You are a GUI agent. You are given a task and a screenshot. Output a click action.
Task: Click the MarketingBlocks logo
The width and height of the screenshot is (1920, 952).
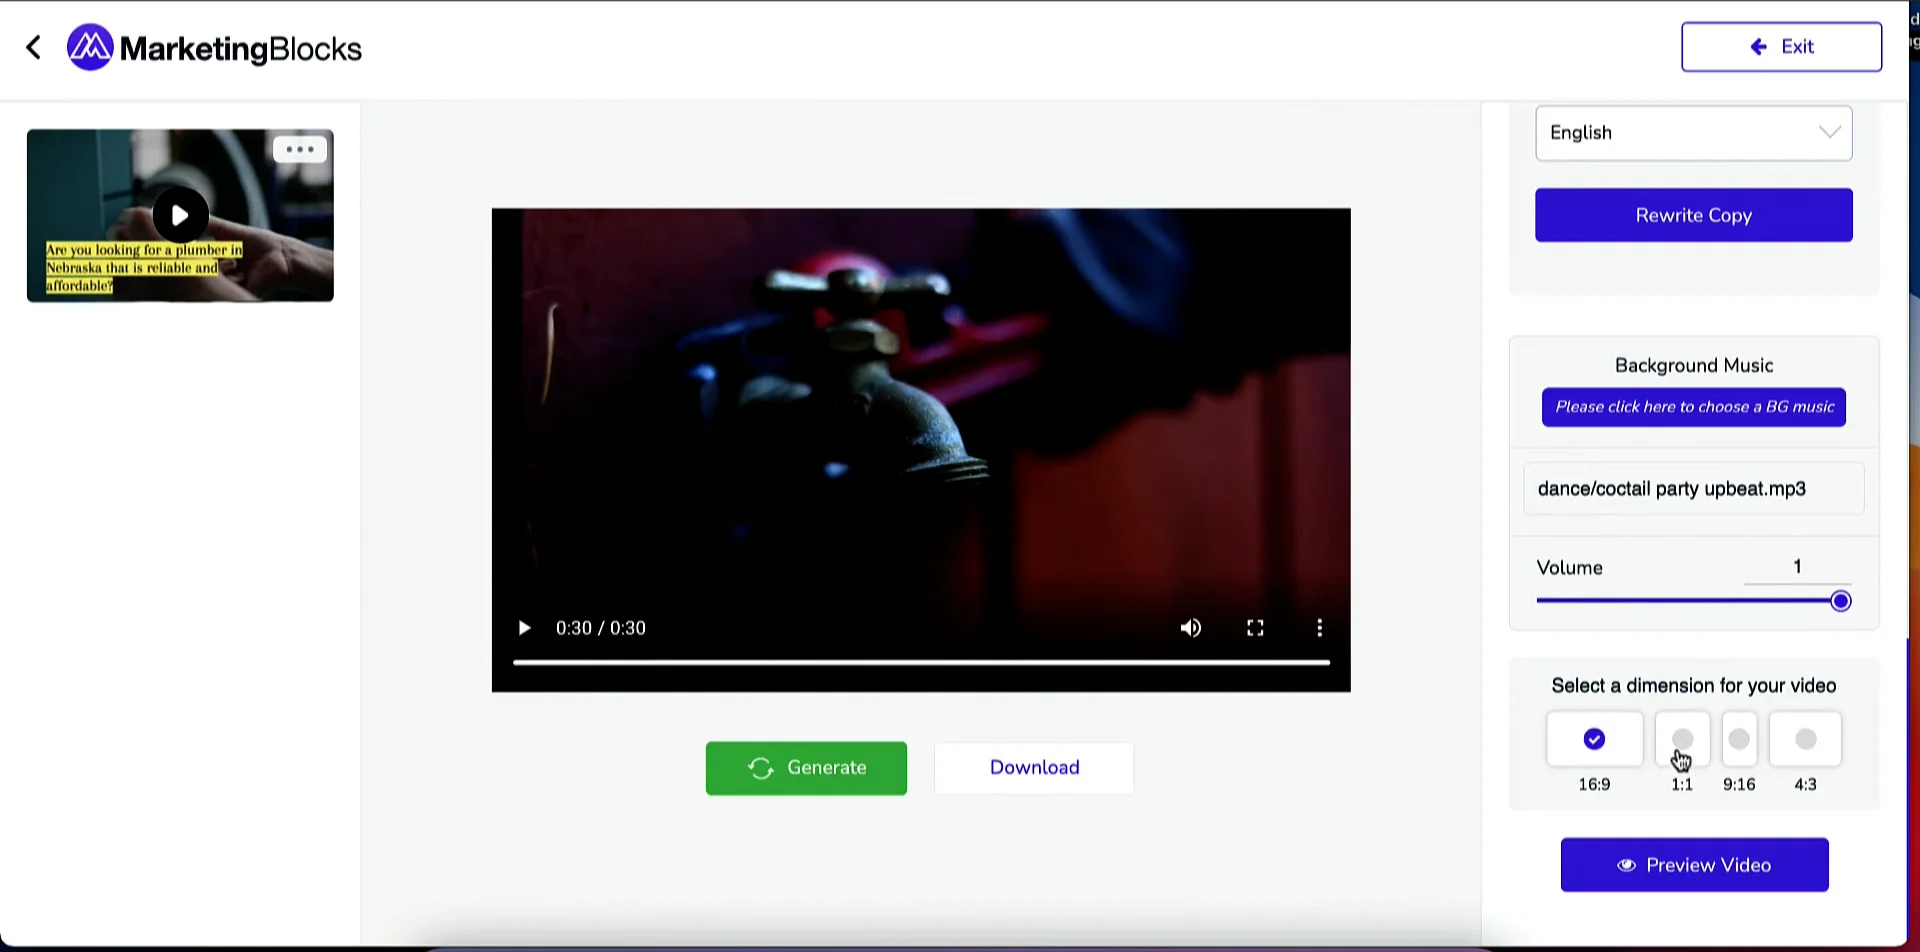coord(214,48)
